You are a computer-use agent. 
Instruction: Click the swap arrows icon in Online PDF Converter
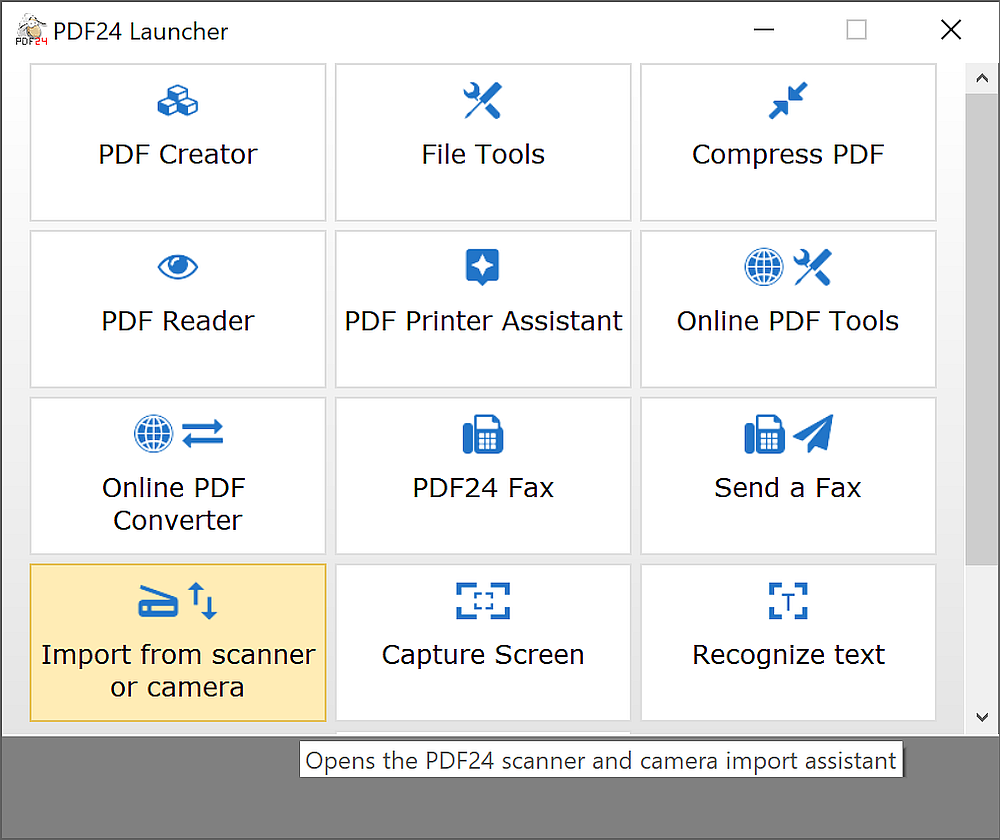click(203, 434)
